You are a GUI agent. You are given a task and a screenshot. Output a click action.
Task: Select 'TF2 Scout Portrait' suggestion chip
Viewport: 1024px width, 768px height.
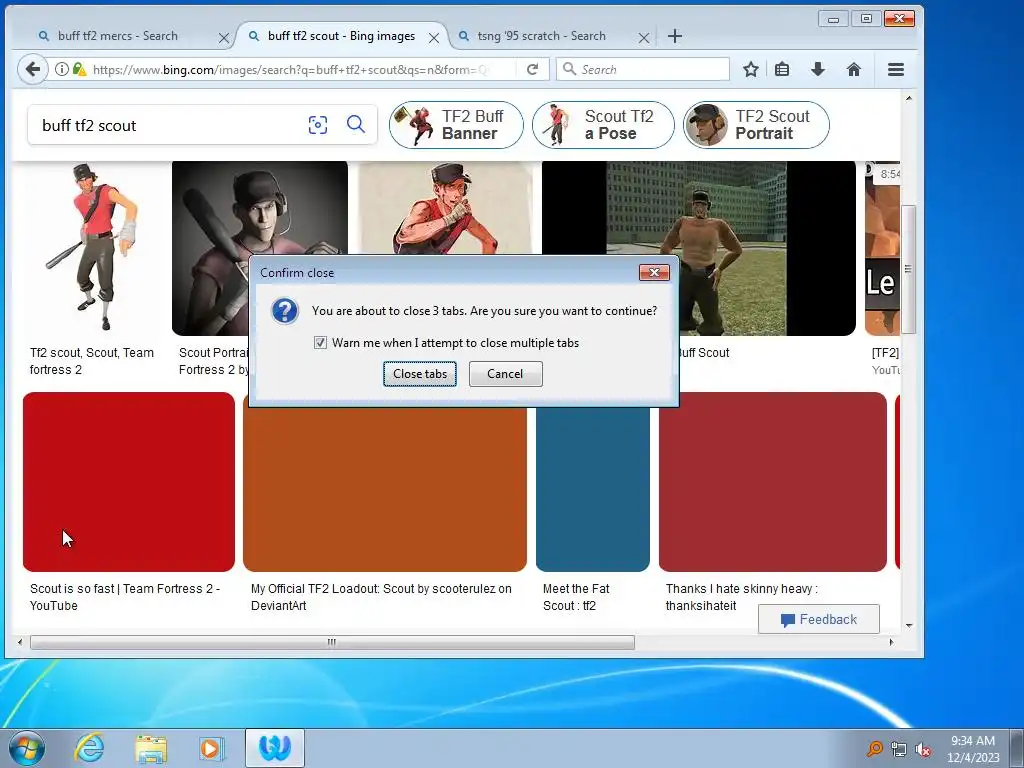click(x=756, y=125)
